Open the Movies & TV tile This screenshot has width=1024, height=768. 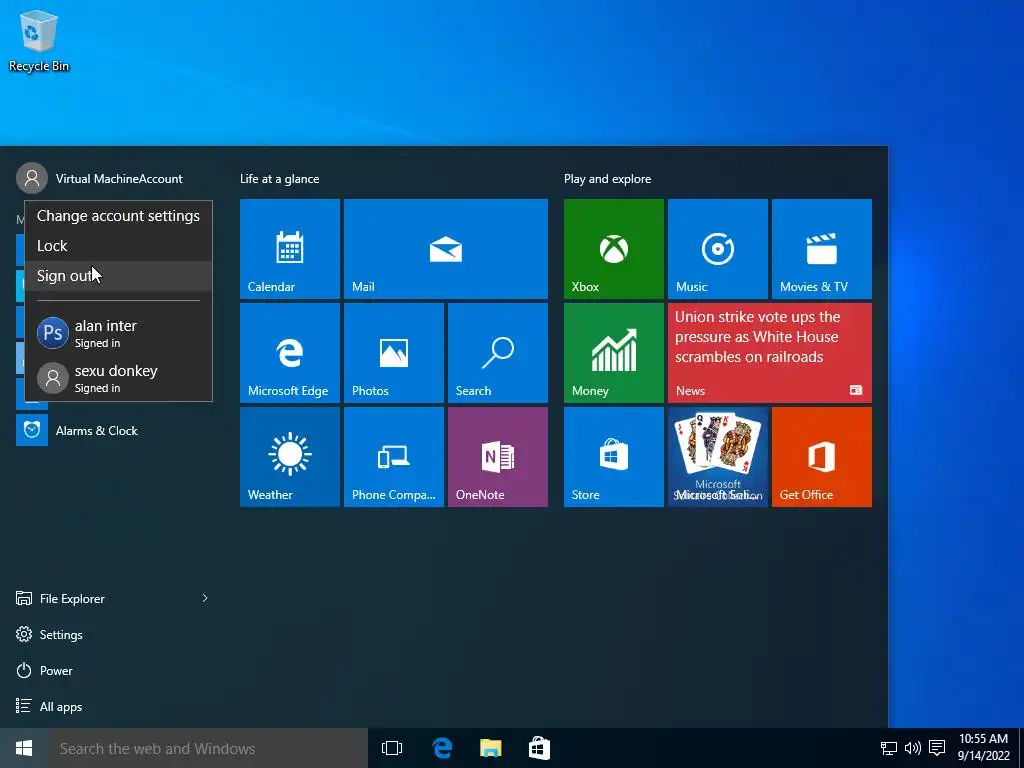click(x=822, y=249)
